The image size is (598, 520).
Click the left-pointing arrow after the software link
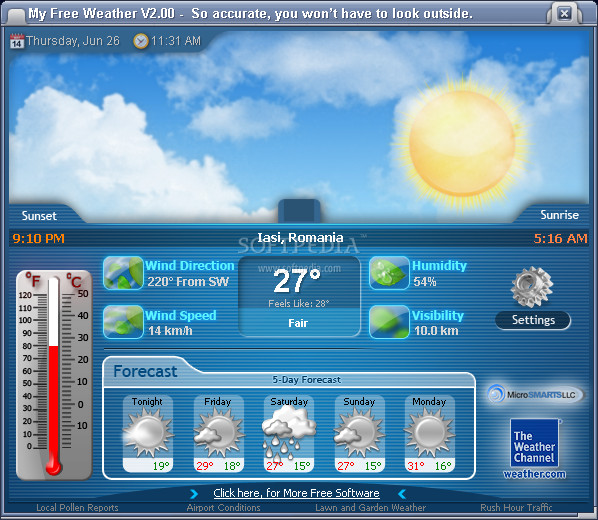[x=402, y=494]
